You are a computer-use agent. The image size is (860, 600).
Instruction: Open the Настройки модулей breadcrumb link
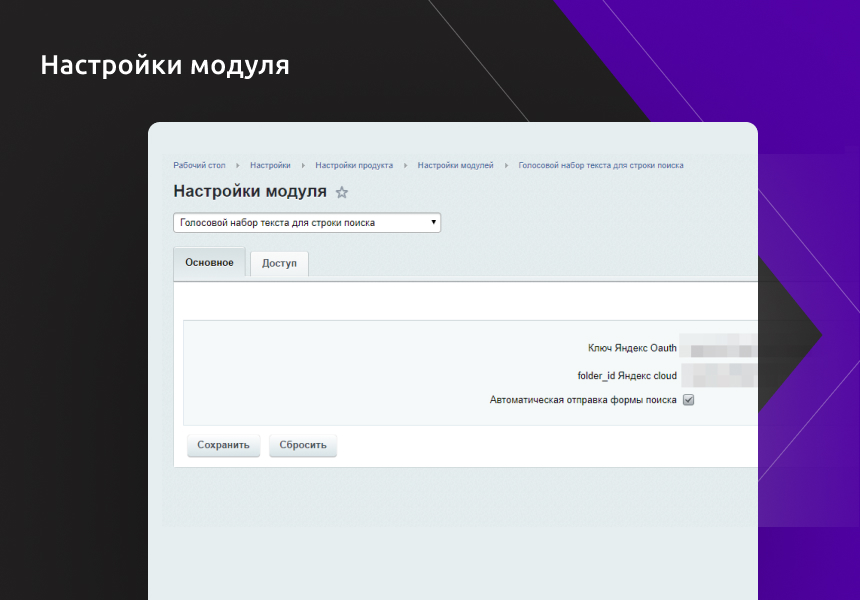click(455, 165)
